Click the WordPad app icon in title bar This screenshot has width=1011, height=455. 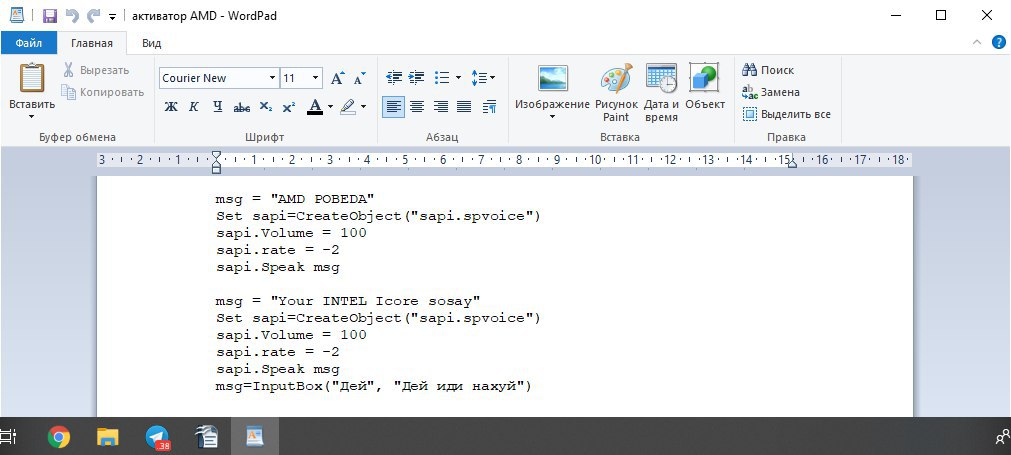click(x=17, y=15)
